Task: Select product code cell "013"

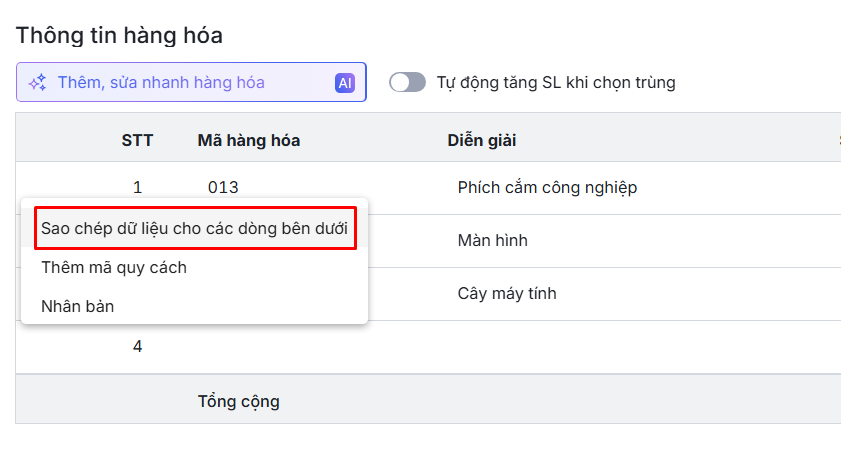Action: tap(224, 187)
